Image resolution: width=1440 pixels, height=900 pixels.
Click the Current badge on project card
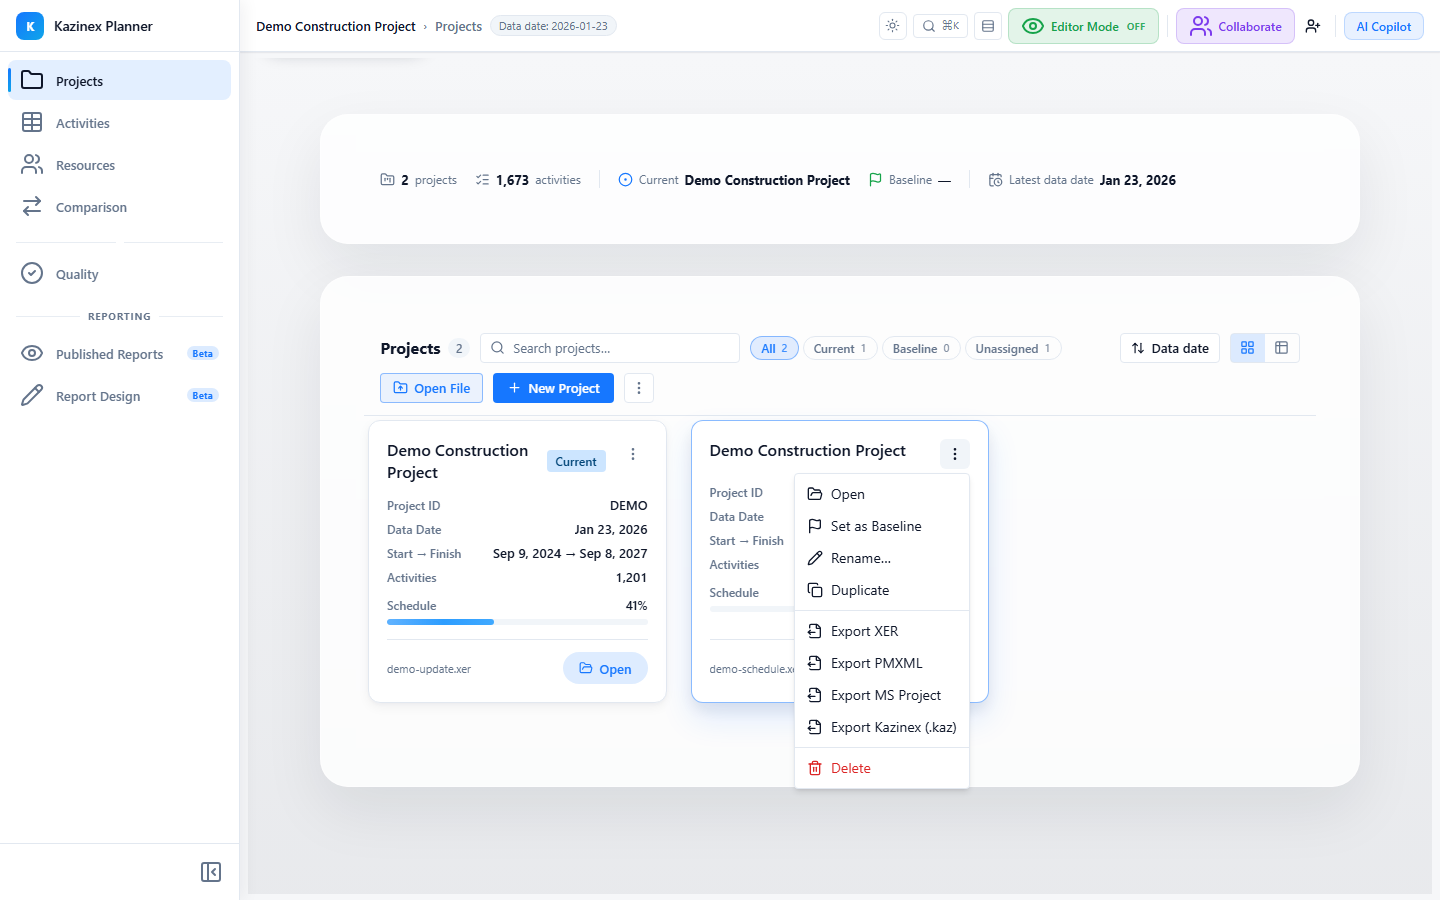coord(576,461)
